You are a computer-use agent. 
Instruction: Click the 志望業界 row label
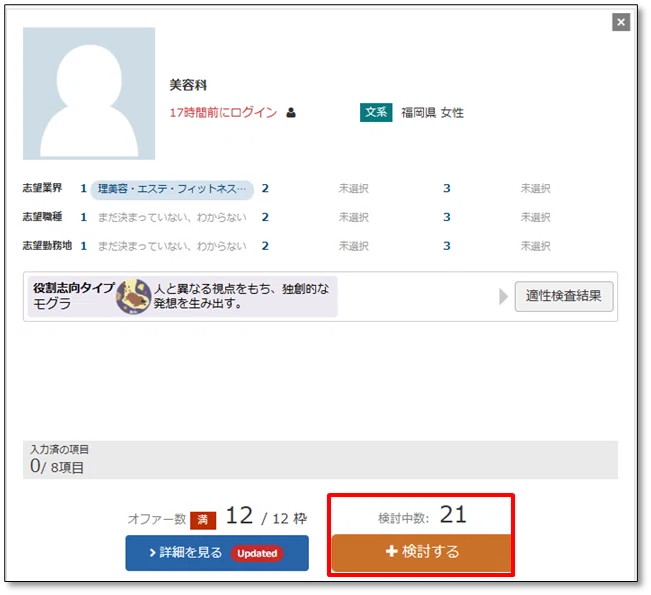point(42,188)
